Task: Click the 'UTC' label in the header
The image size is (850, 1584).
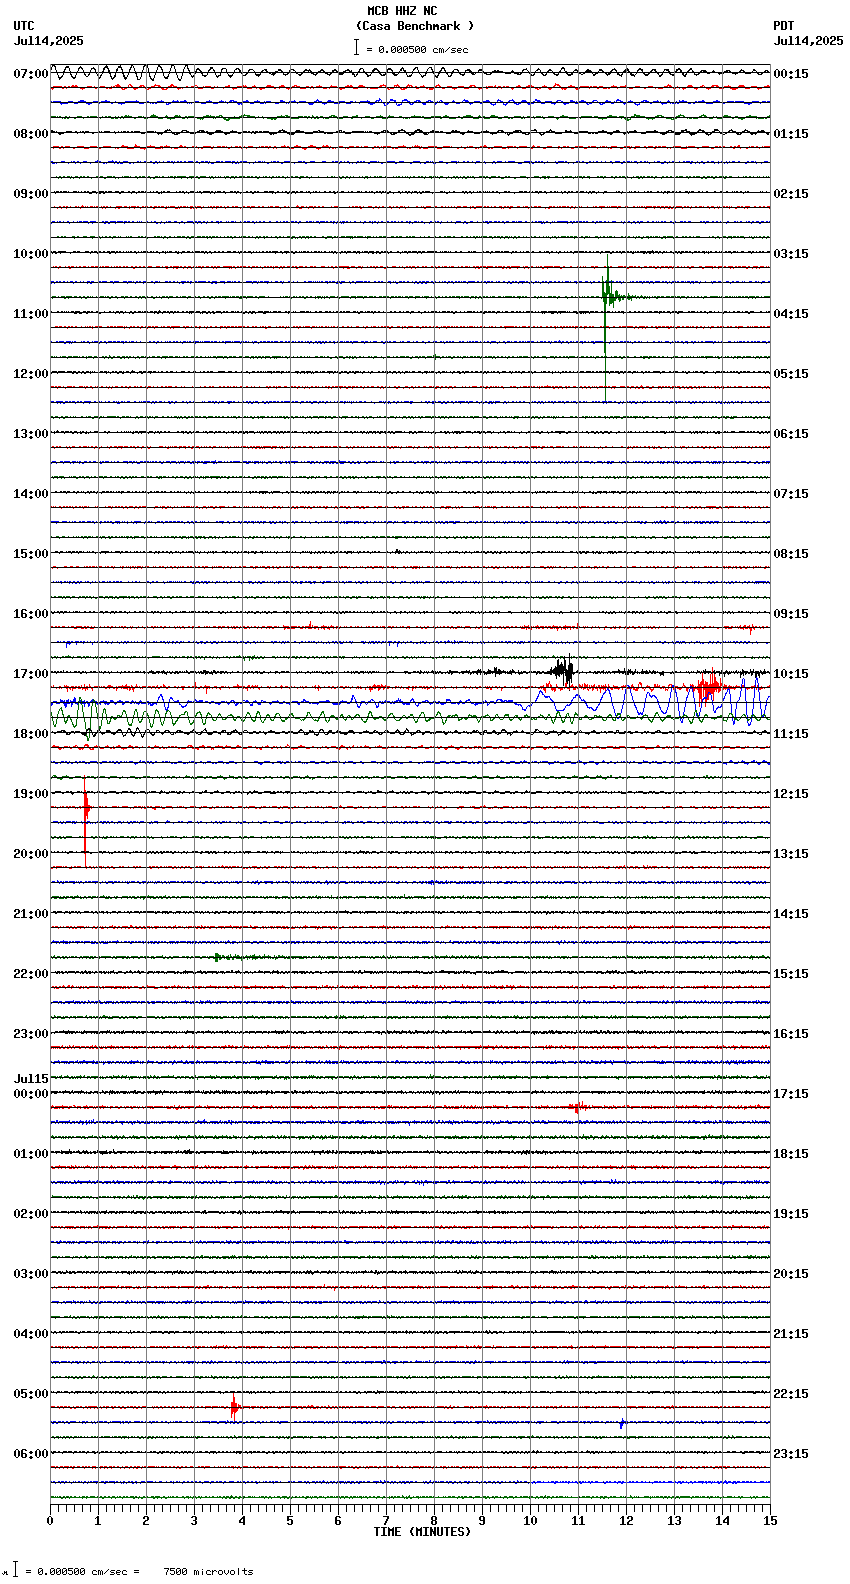Action: click(x=24, y=26)
